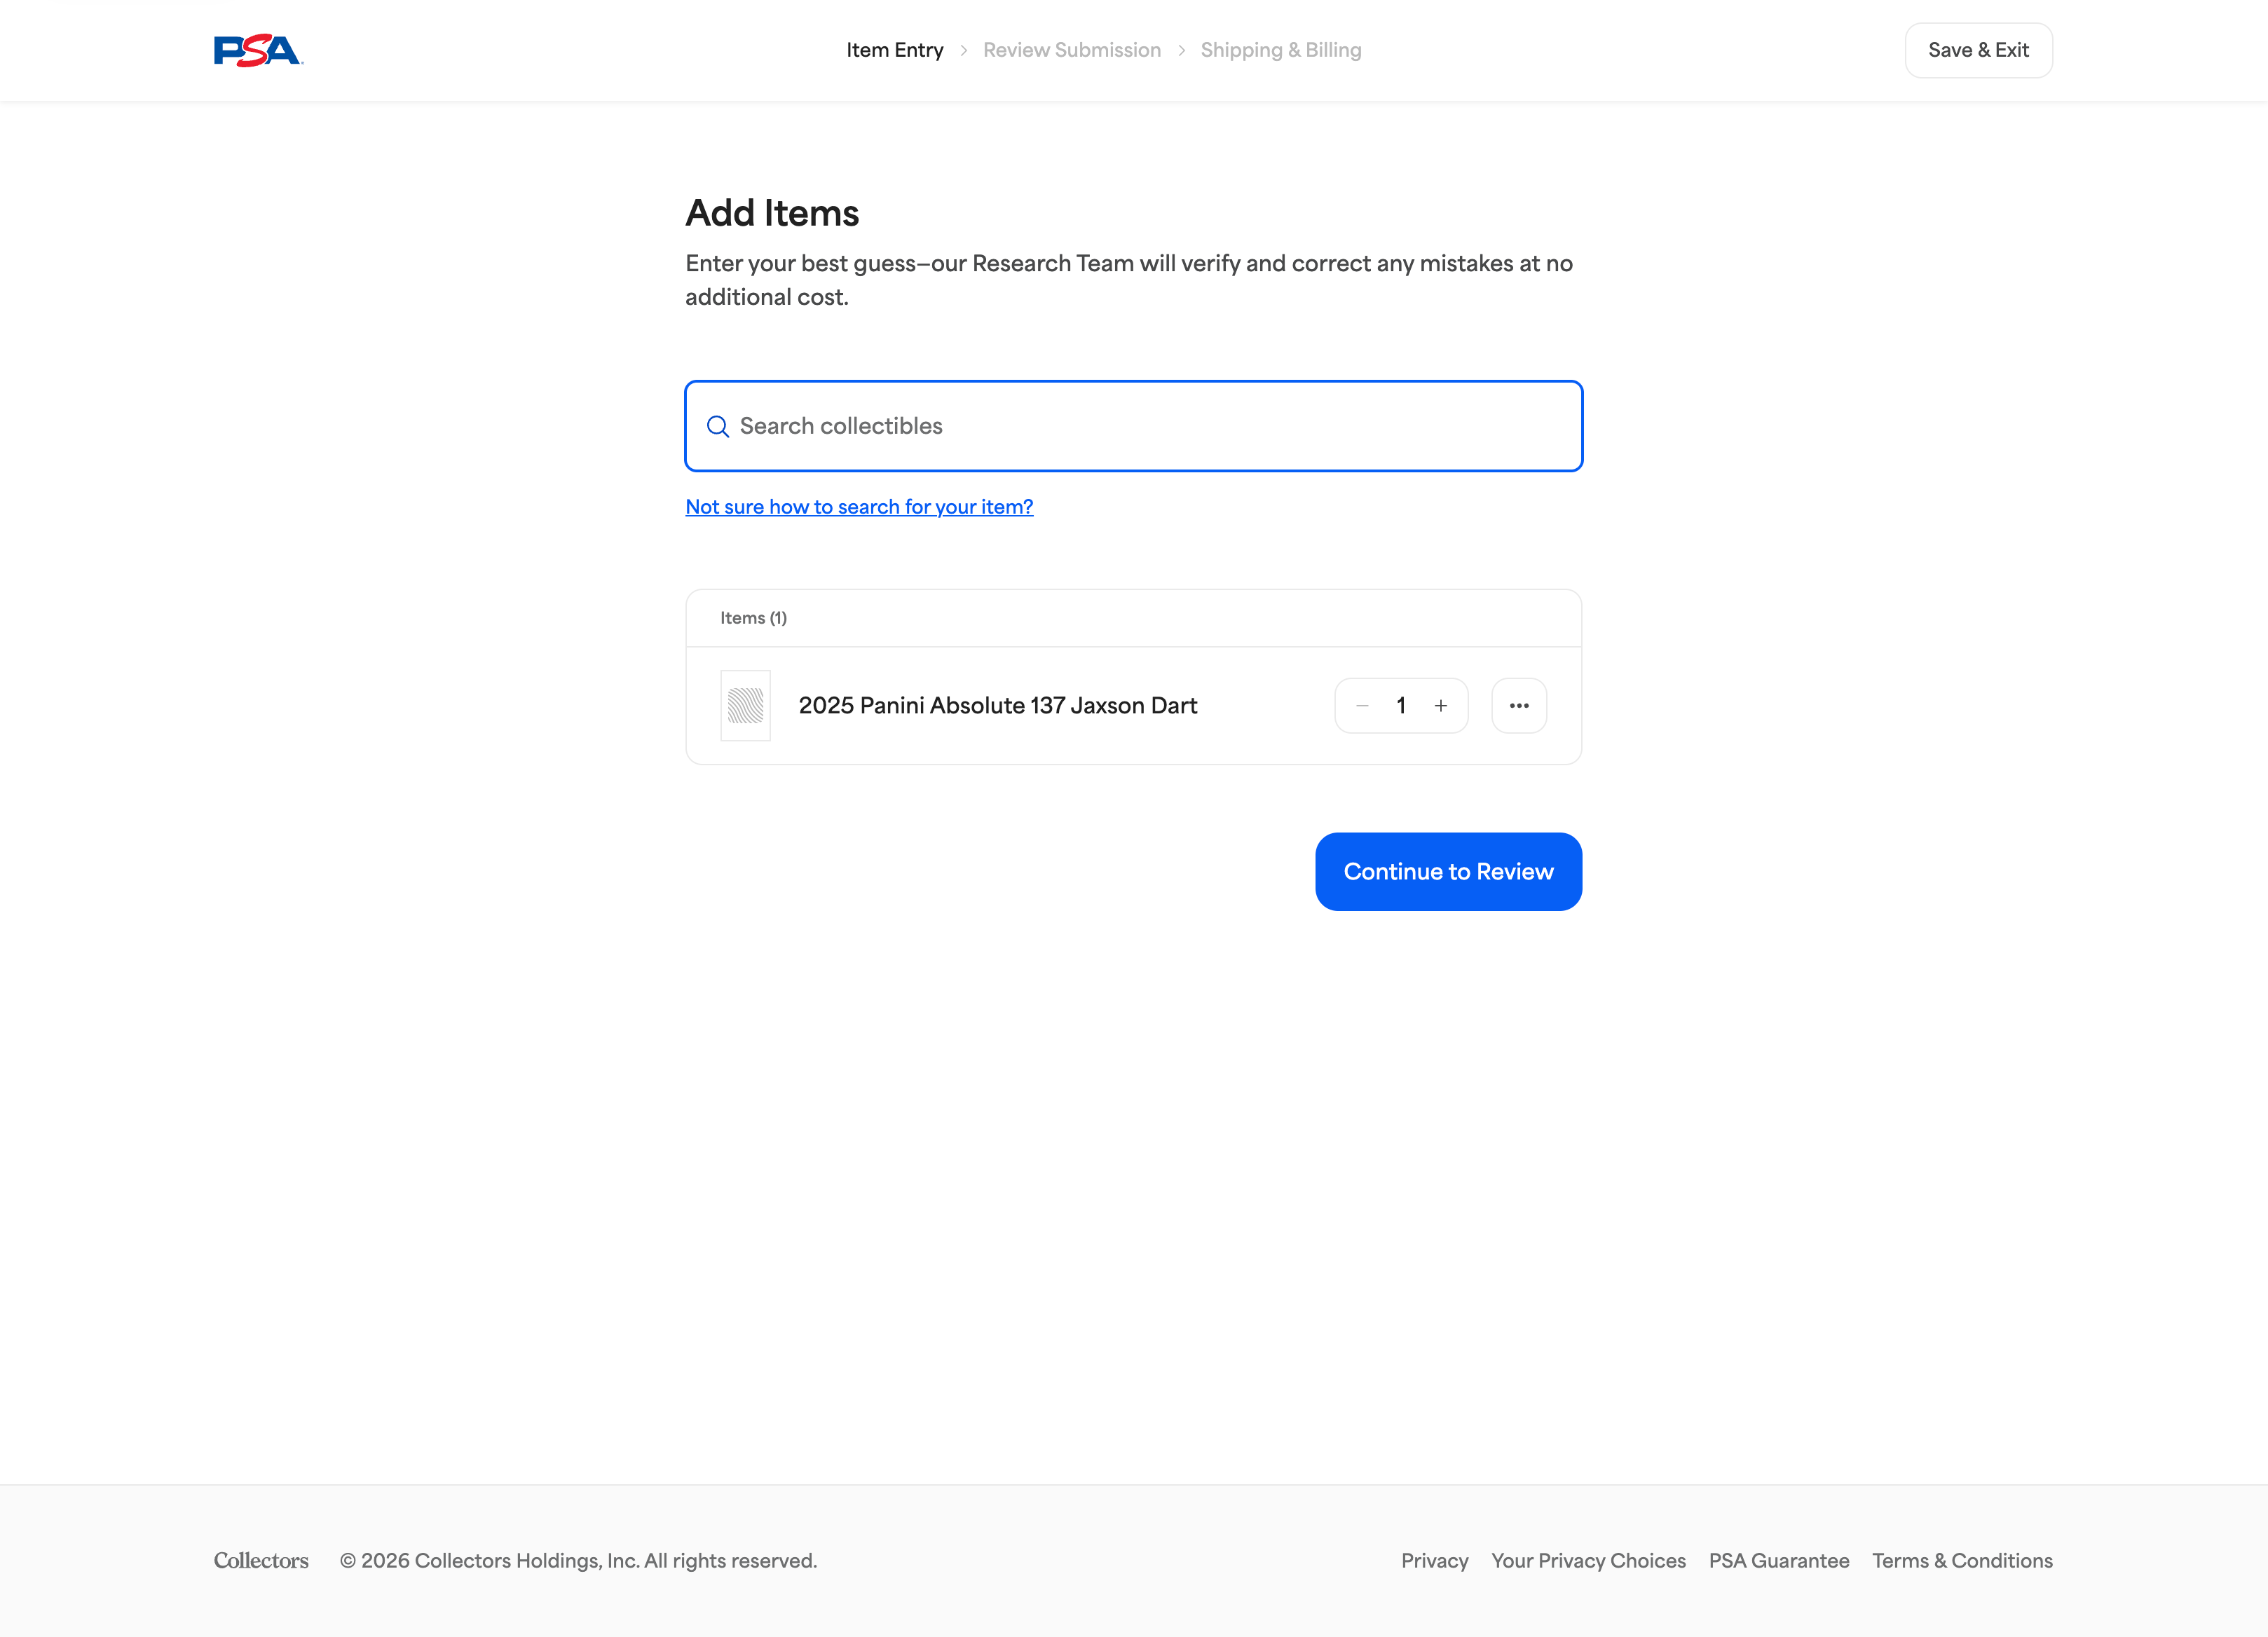Screen dimensions: 2268x1637
Task: Increase item quantity with plus icon
Action: pos(1441,706)
